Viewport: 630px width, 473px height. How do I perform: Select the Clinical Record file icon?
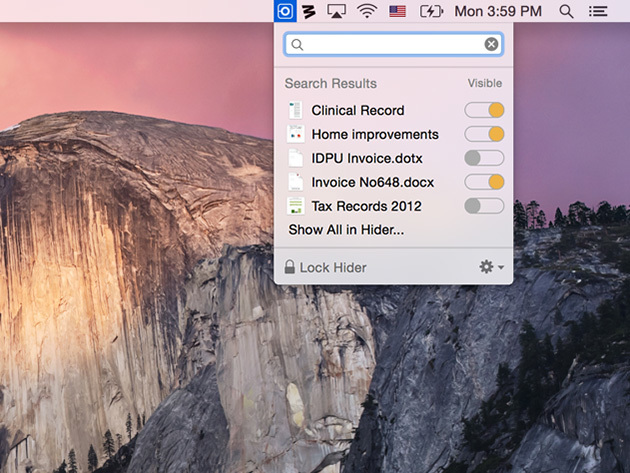coord(296,110)
